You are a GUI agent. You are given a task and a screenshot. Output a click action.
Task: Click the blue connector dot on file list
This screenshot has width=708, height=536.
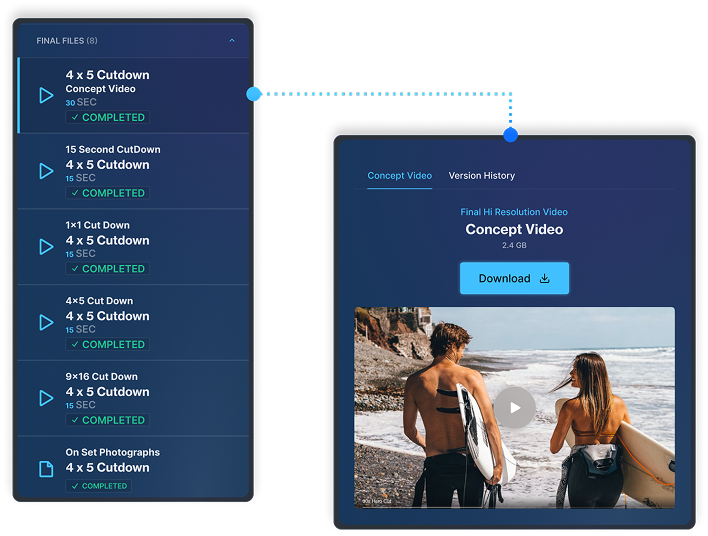click(x=253, y=94)
